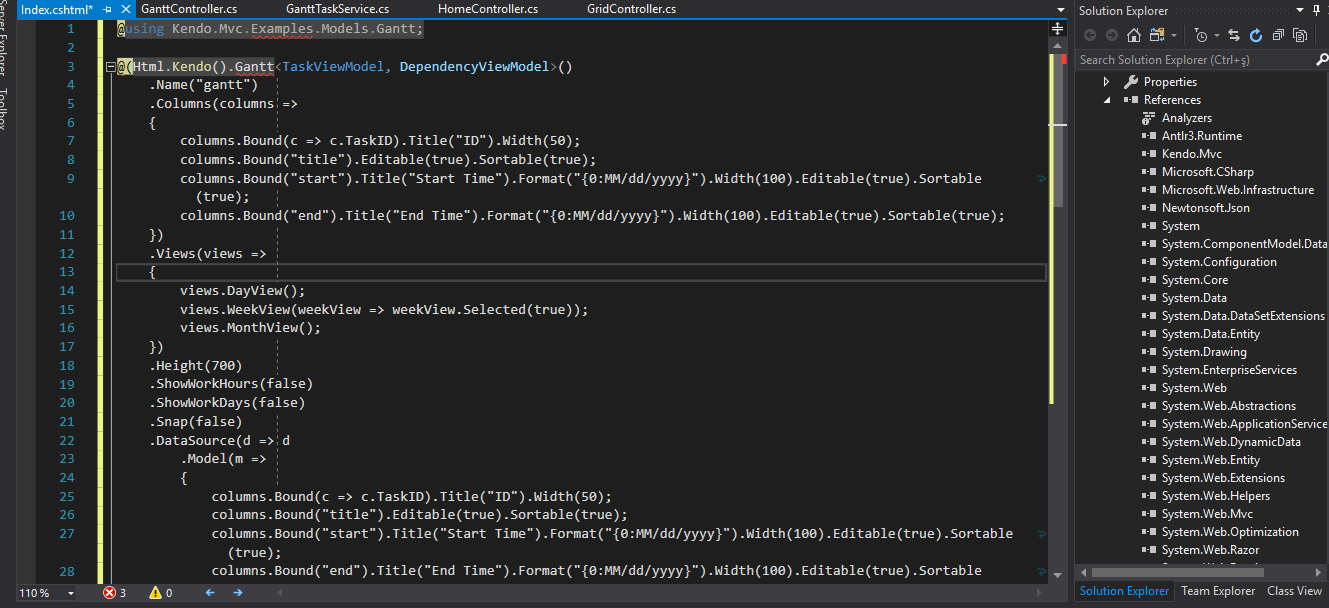Toggle the pin on Index.cshtml tab
Screen dimensions: 1329x608
[x=107, y=9]
